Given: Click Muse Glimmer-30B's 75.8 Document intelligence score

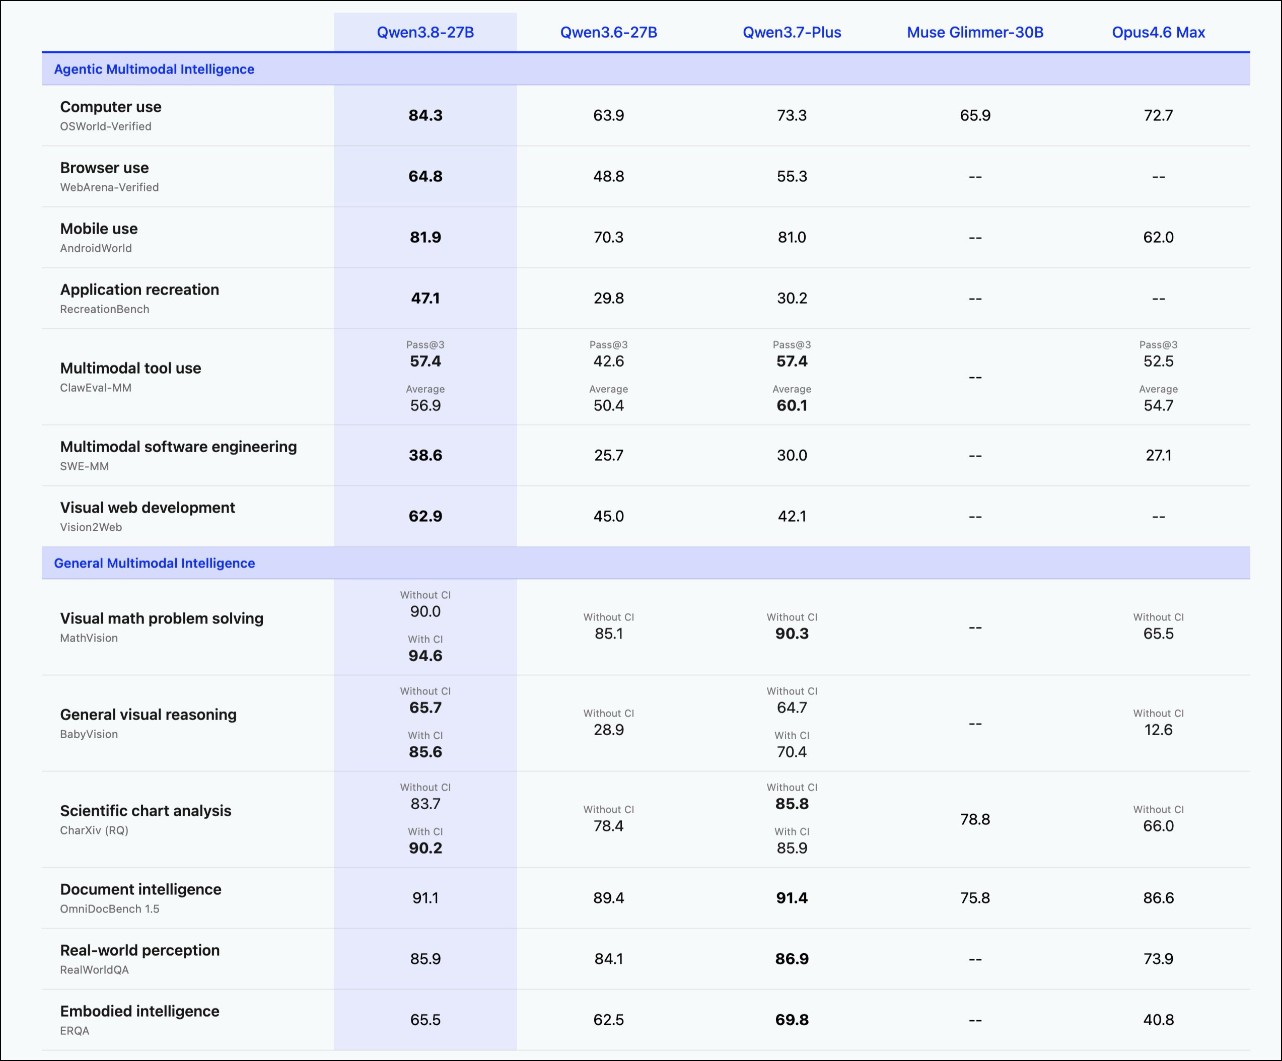Looking at the screenshot, I should point(975,899).
